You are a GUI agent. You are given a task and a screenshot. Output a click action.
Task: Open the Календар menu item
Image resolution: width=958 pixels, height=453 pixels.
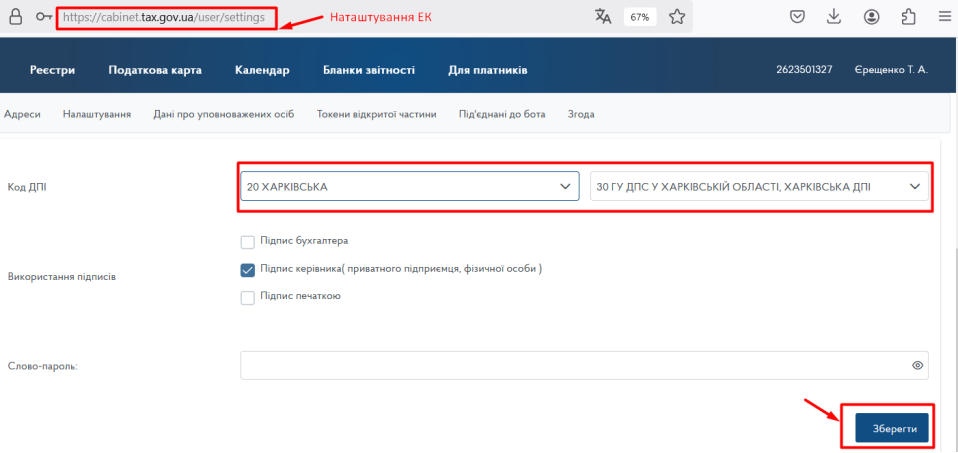click(x=262, y=70)
